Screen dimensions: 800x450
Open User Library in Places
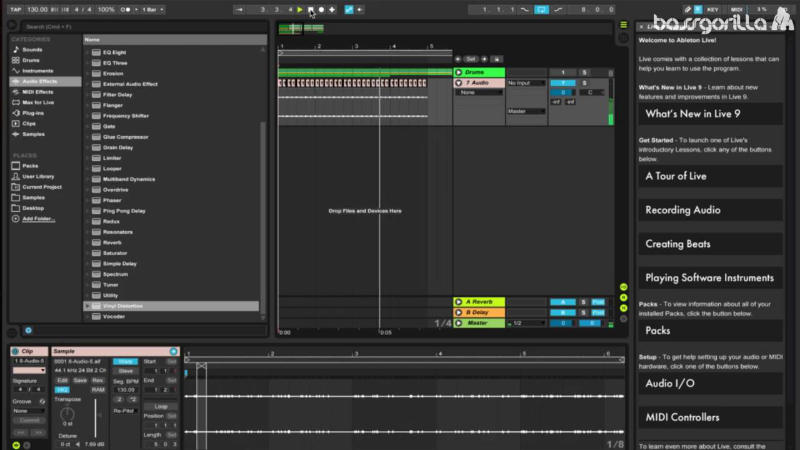tap(38, 177)
